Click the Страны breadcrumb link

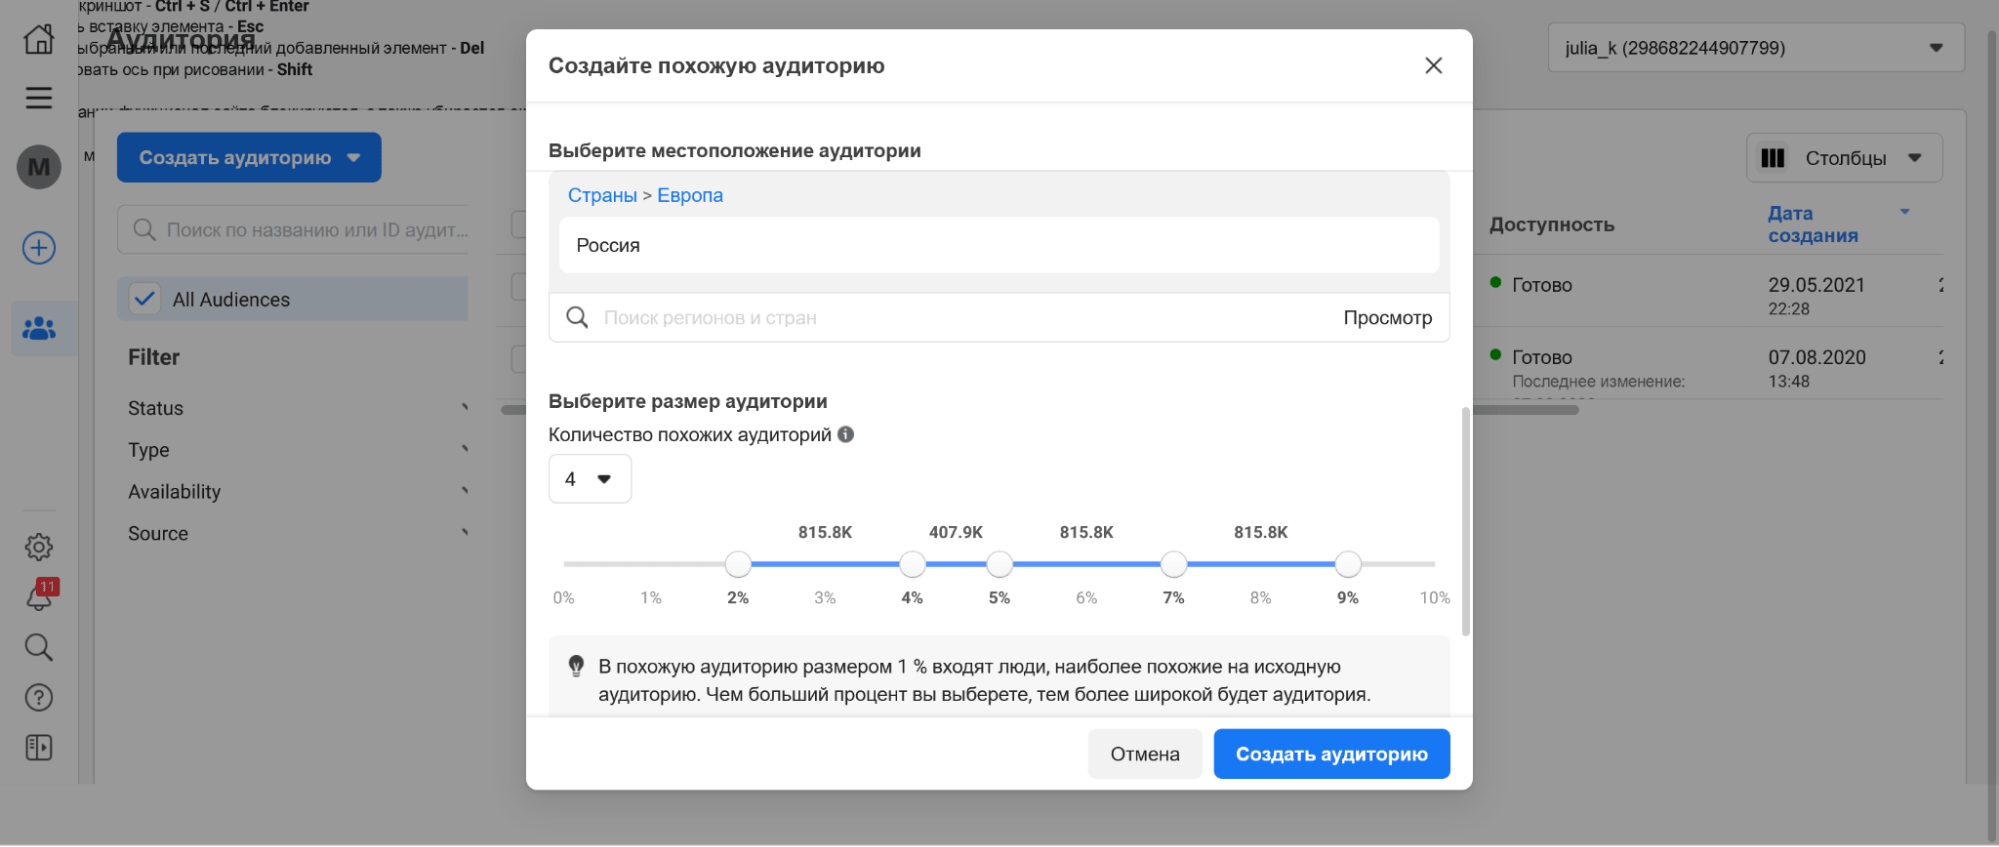point(602,195)
